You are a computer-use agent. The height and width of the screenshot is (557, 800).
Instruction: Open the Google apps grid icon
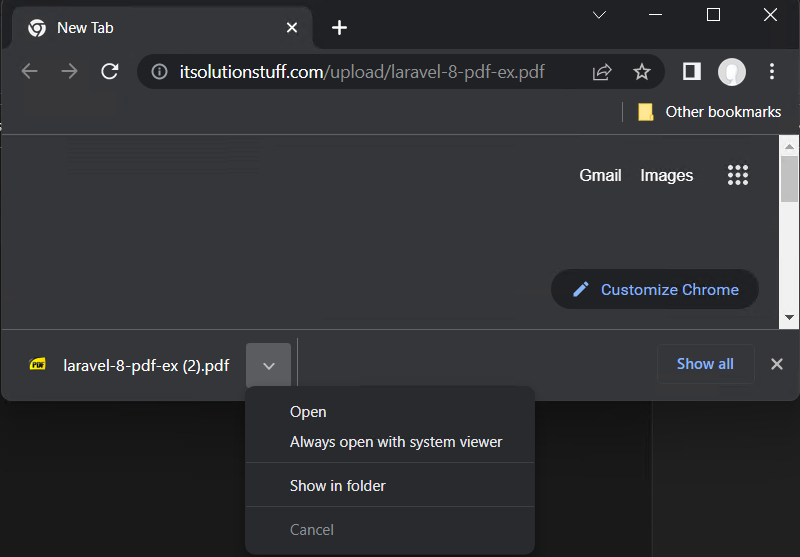coord(738,175)
